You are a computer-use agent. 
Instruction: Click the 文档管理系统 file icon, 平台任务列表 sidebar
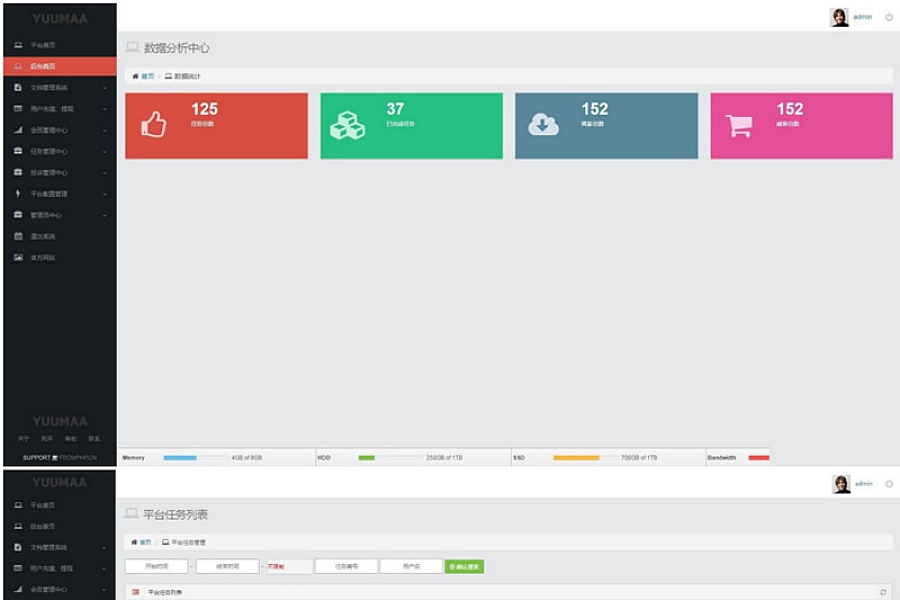(x=18, y=547)
